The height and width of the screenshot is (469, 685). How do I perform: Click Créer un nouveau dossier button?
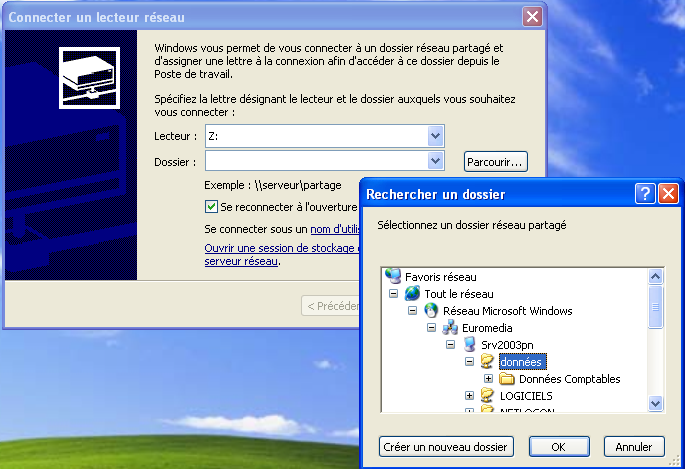446,447
